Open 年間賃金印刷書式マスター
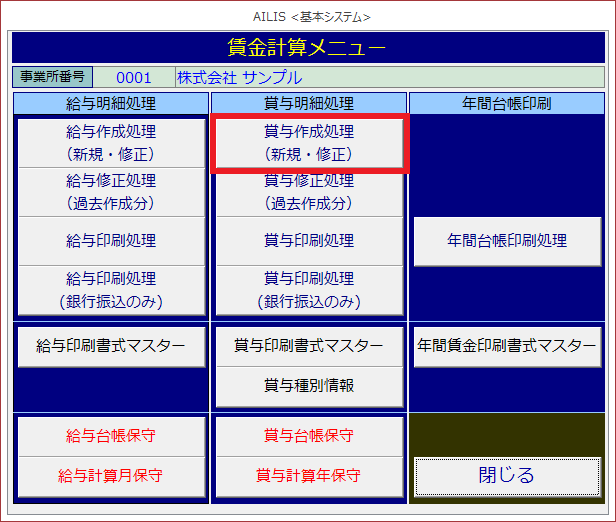Viewport: 616px width, 522px height. tap(507, 346)
